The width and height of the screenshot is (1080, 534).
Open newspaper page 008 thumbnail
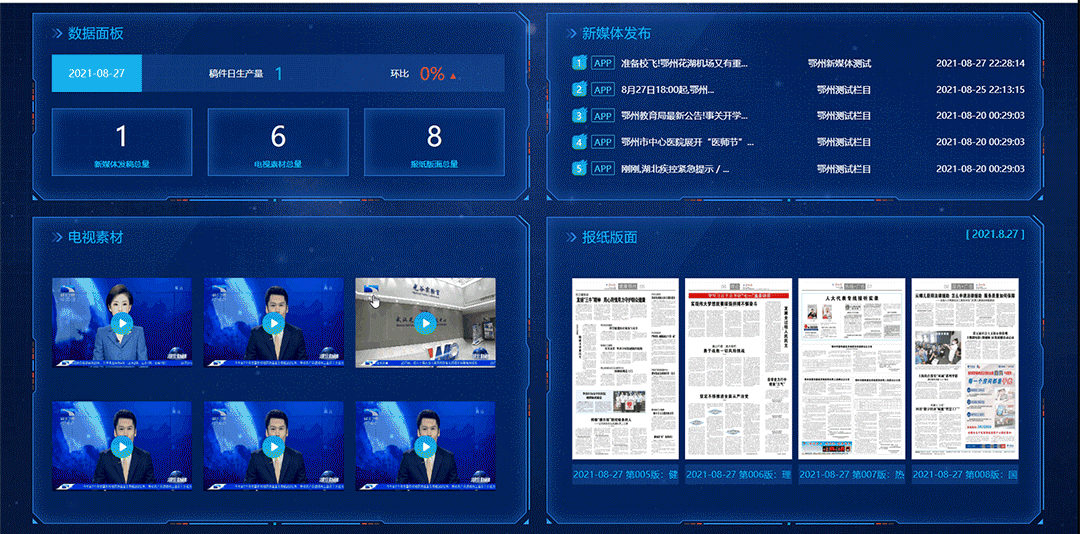coord(965,369)
